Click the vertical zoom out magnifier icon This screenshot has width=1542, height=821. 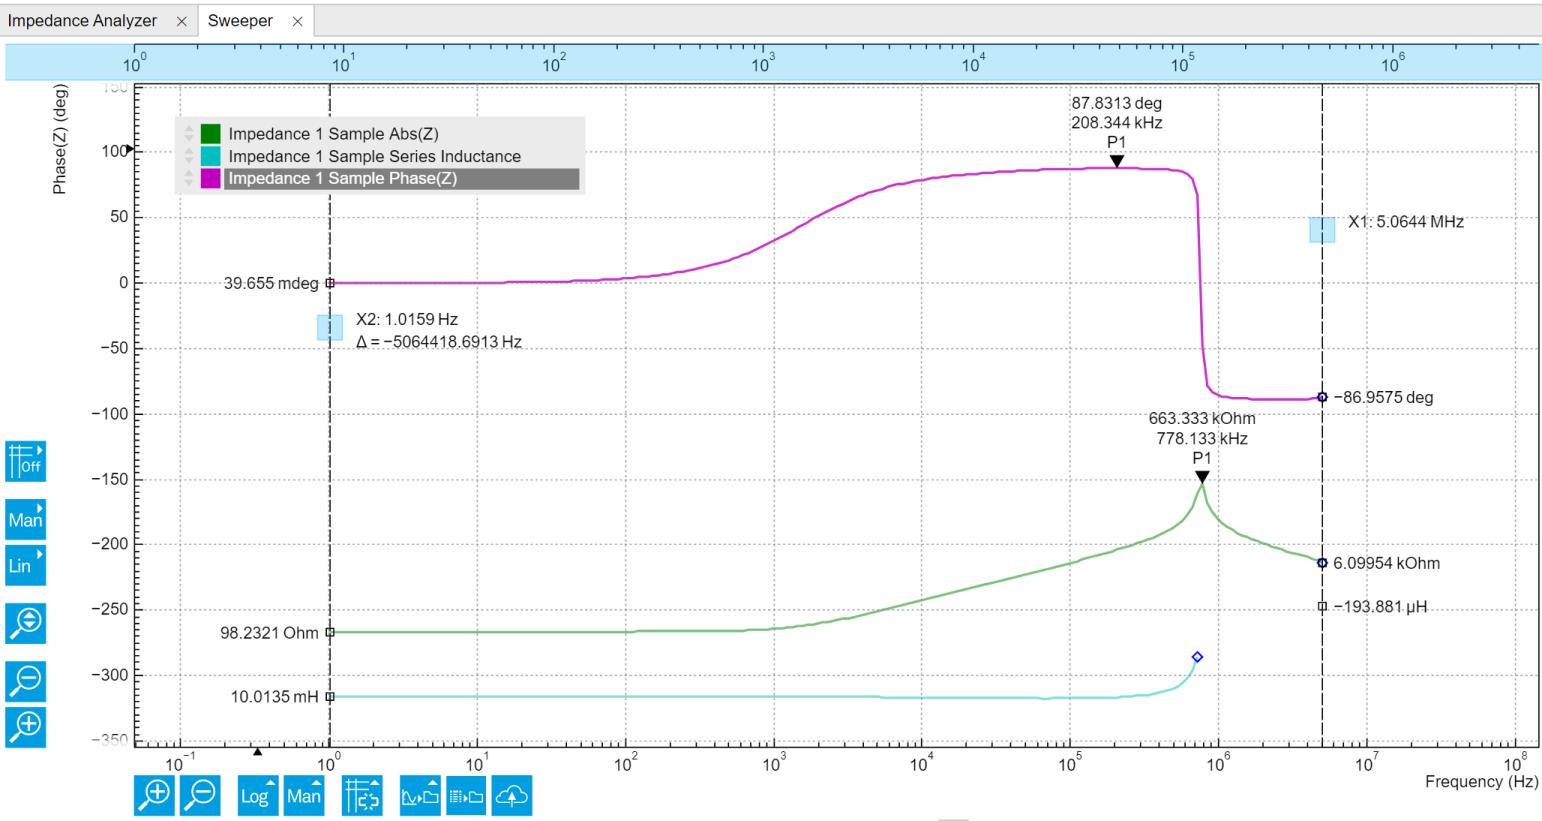click(26, 680)
